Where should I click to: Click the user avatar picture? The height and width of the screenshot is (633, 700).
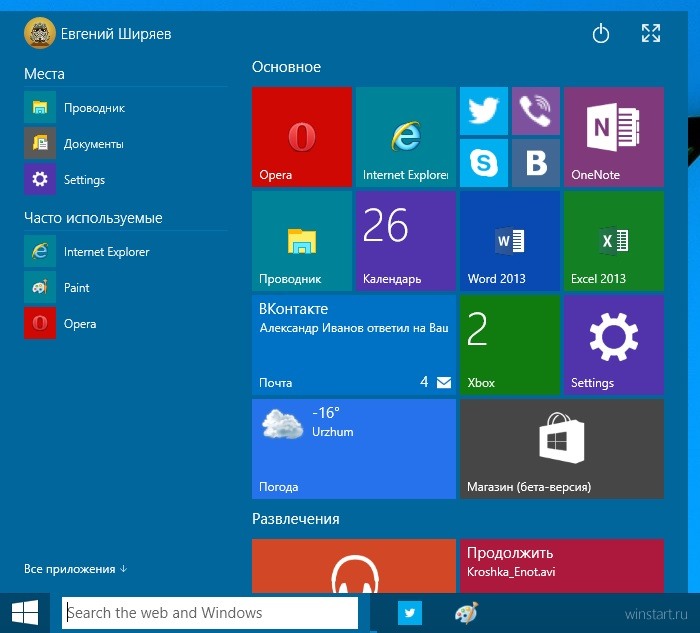point(40,33)
